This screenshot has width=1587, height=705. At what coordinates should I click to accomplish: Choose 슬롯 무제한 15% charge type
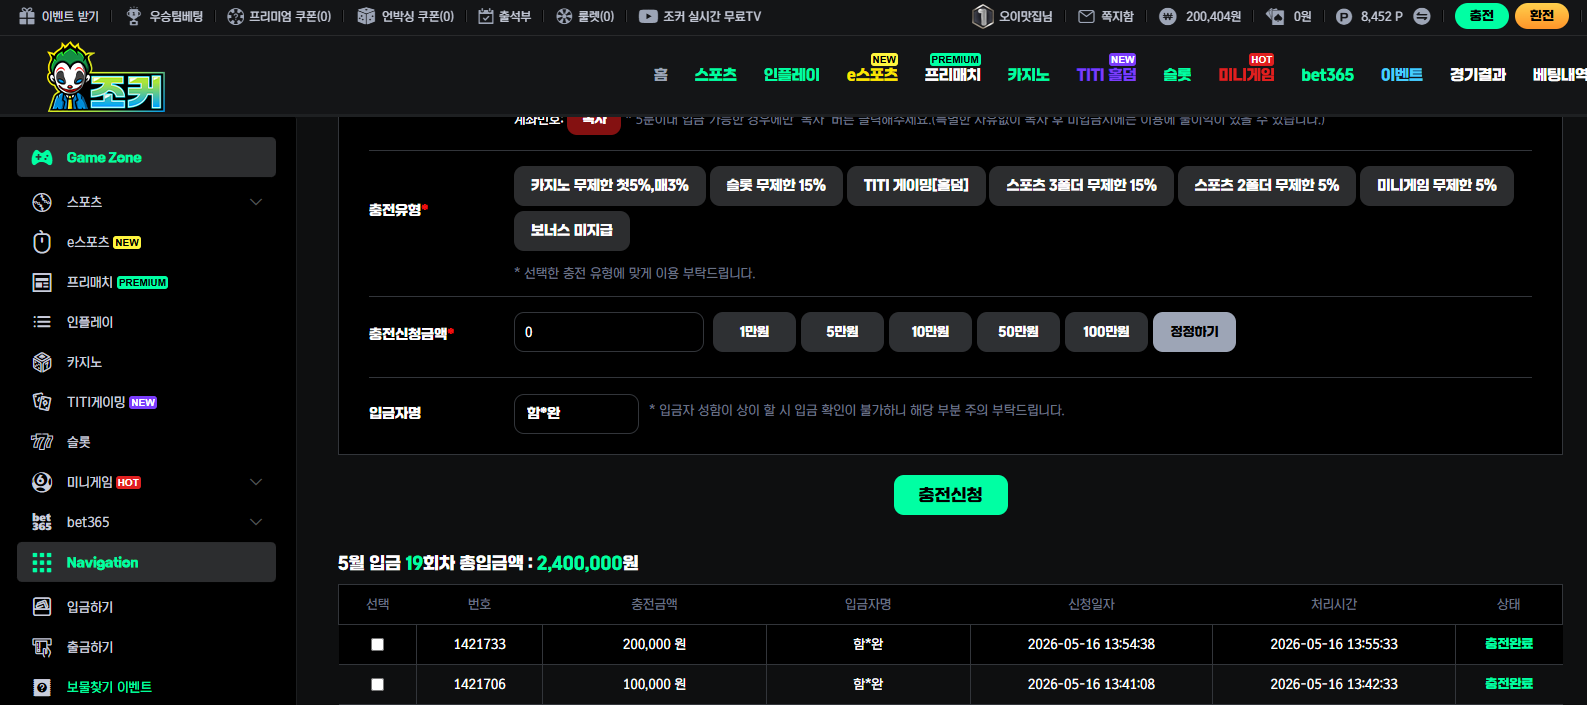click(x=776, y=186)
